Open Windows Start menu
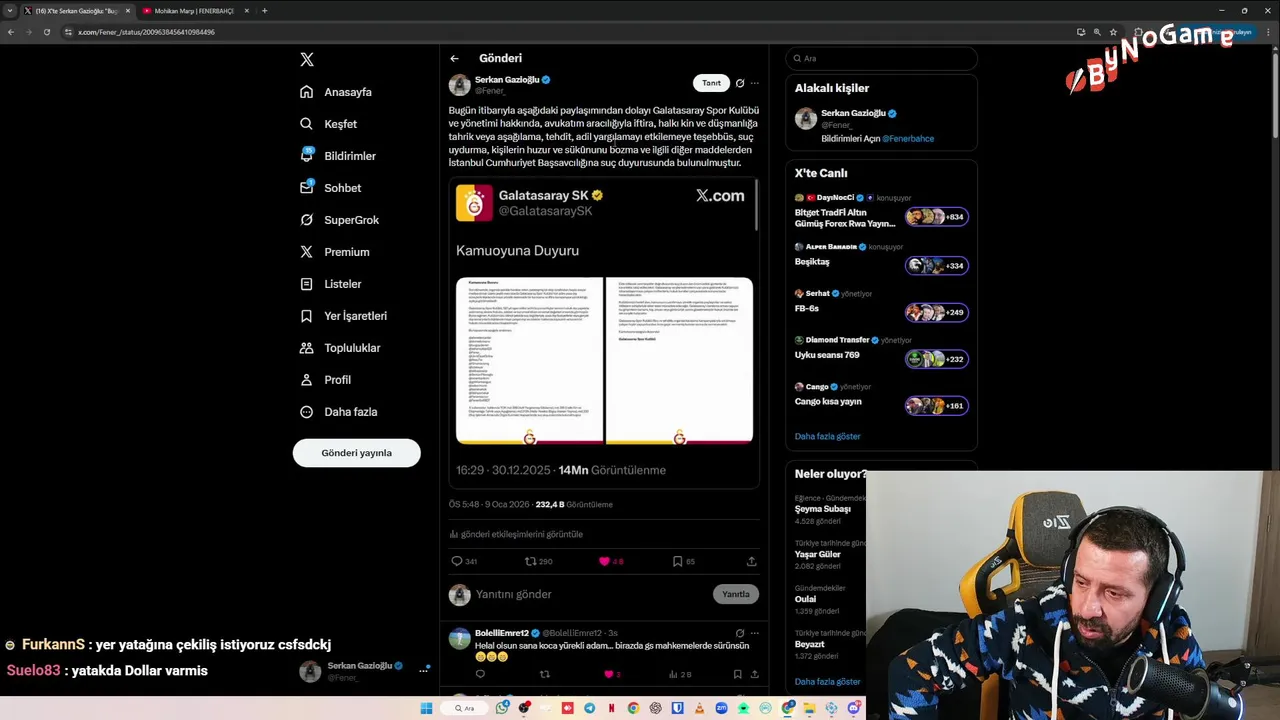 coord(426,708)
